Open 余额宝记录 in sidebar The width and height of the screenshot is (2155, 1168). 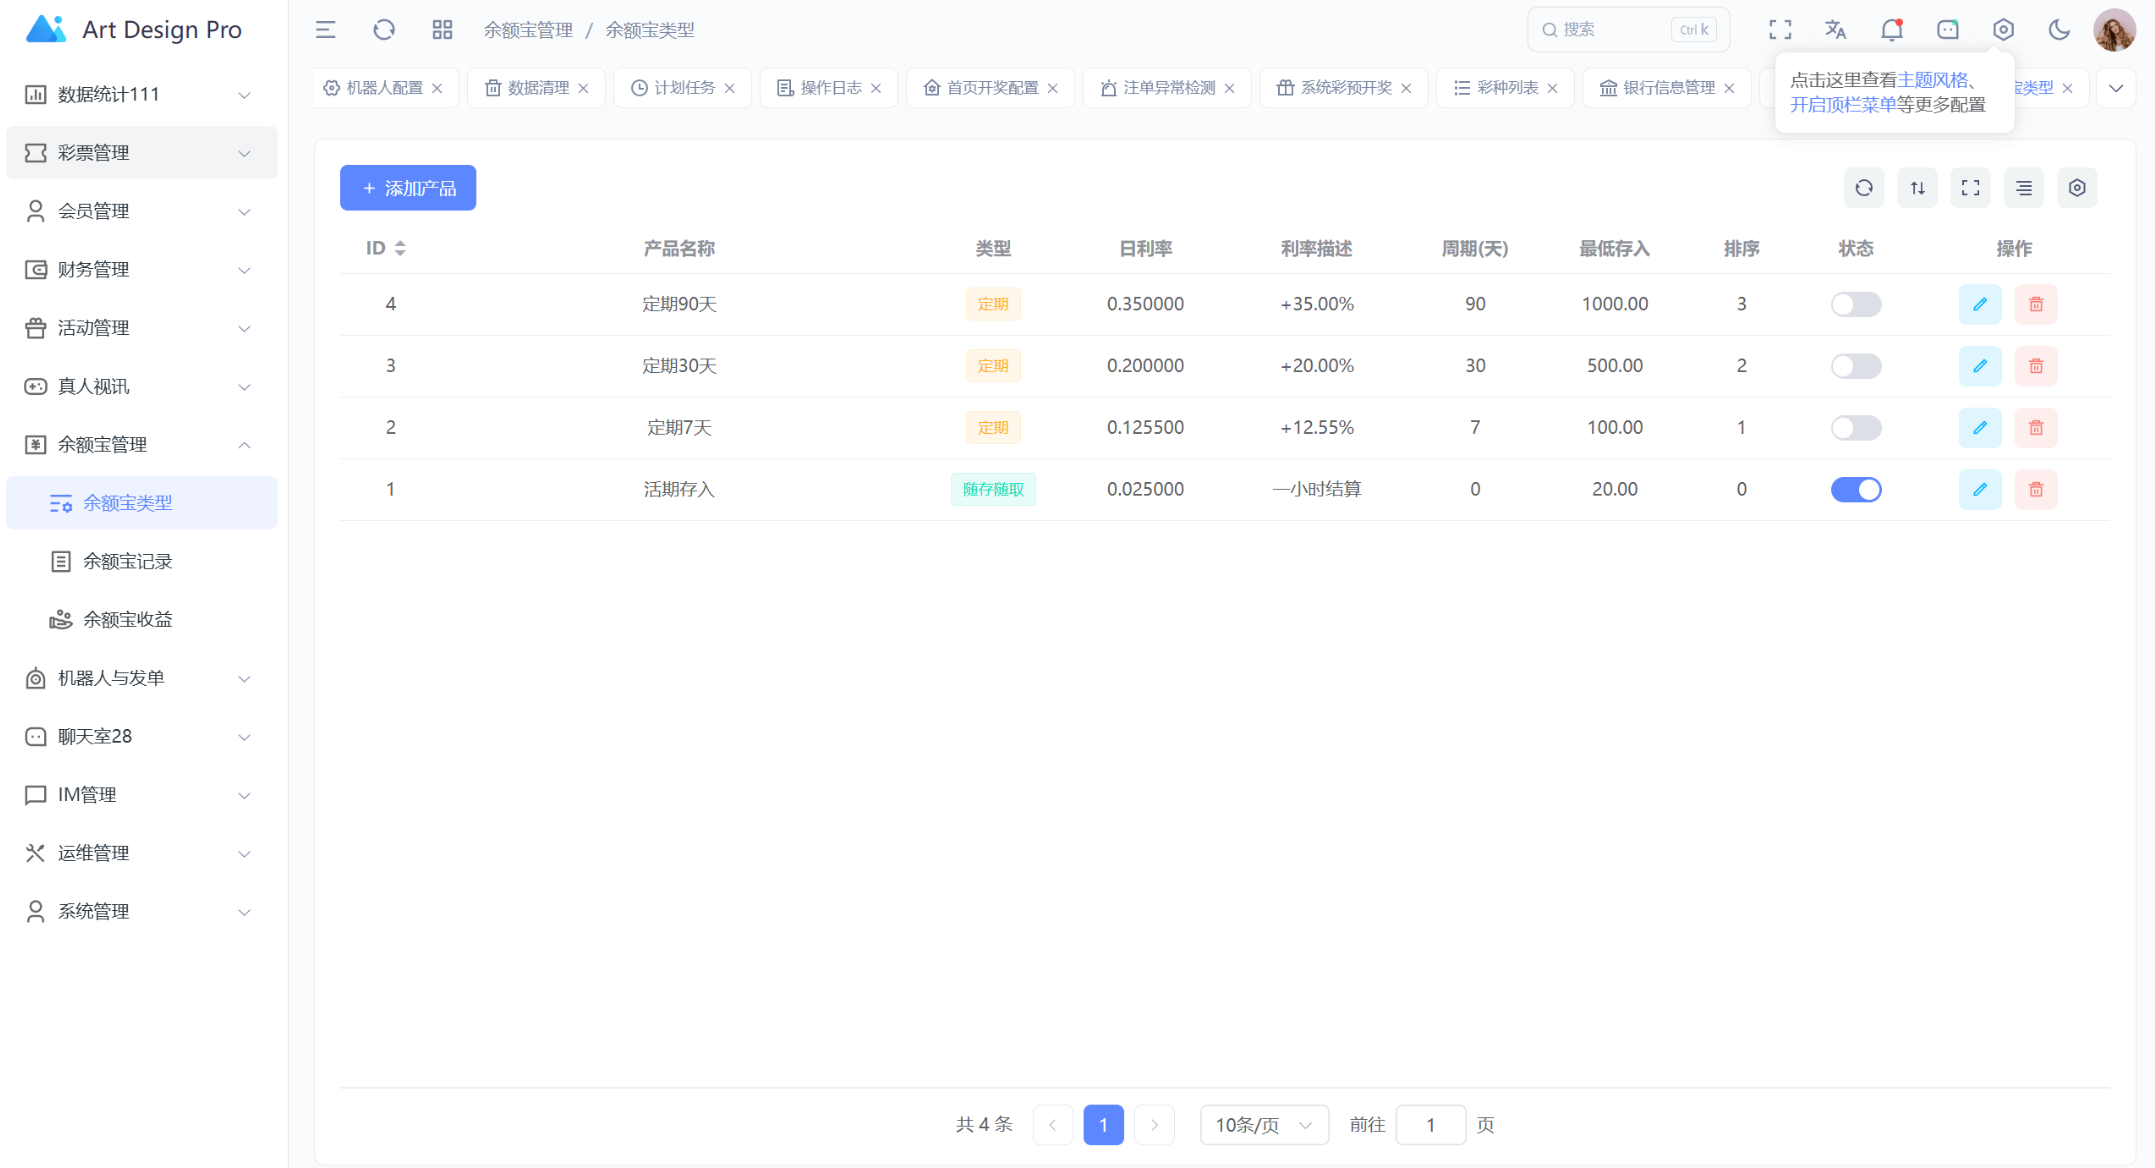click(x=128, y=561)
